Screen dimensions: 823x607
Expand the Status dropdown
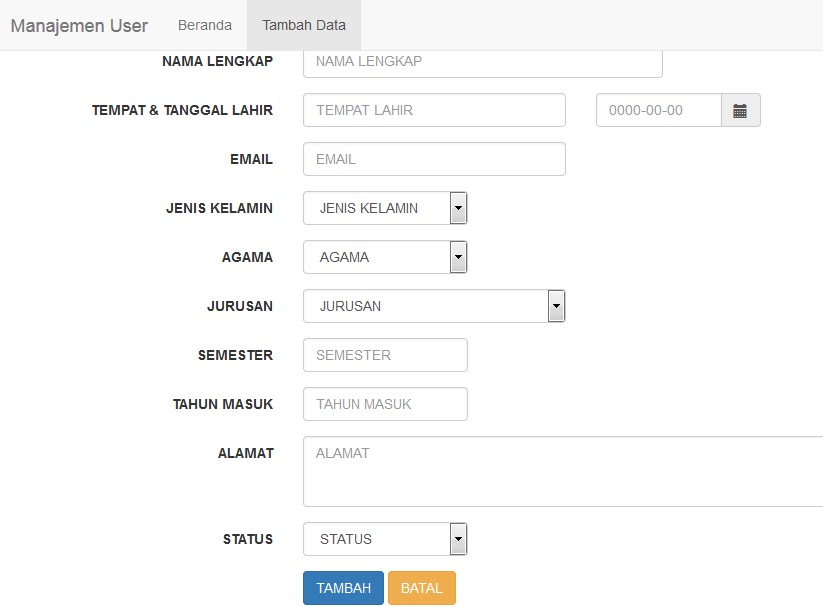click(385, 539)
